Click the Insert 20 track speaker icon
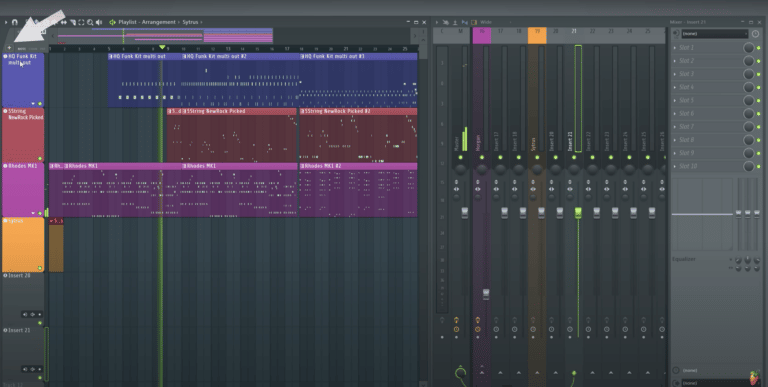 coord(24,314)
